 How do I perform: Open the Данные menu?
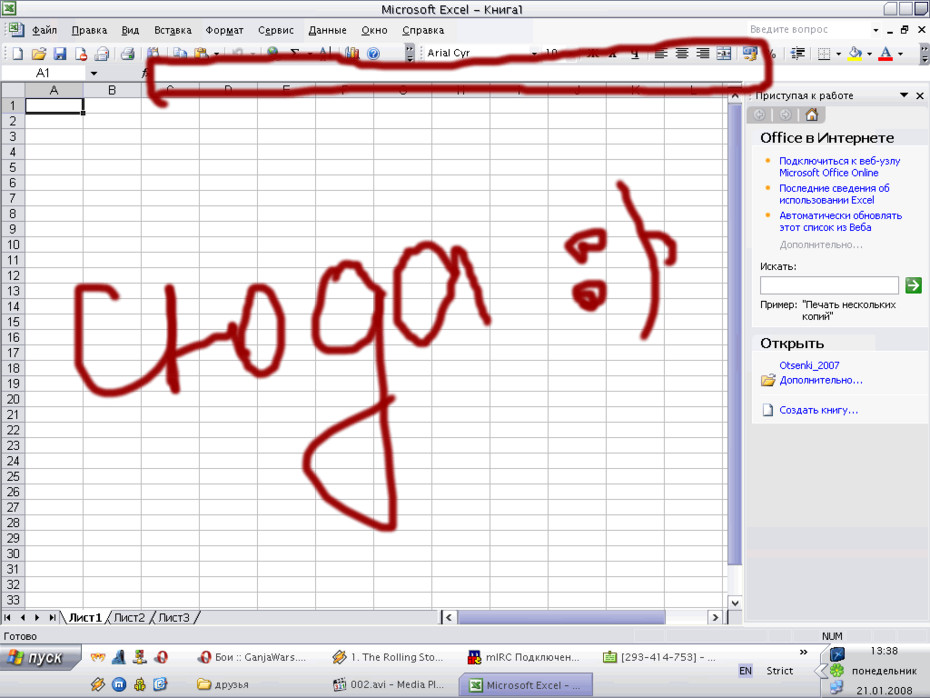click(327, 30)
